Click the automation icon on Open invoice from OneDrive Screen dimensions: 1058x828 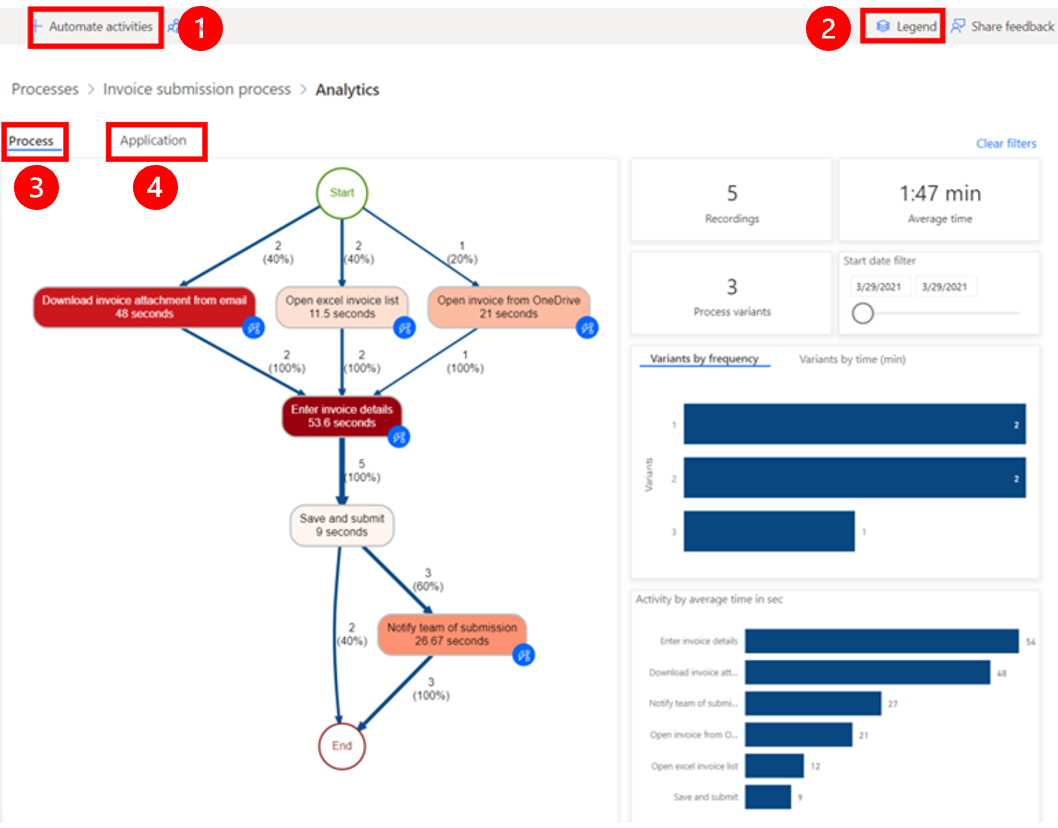coord(585,327)
